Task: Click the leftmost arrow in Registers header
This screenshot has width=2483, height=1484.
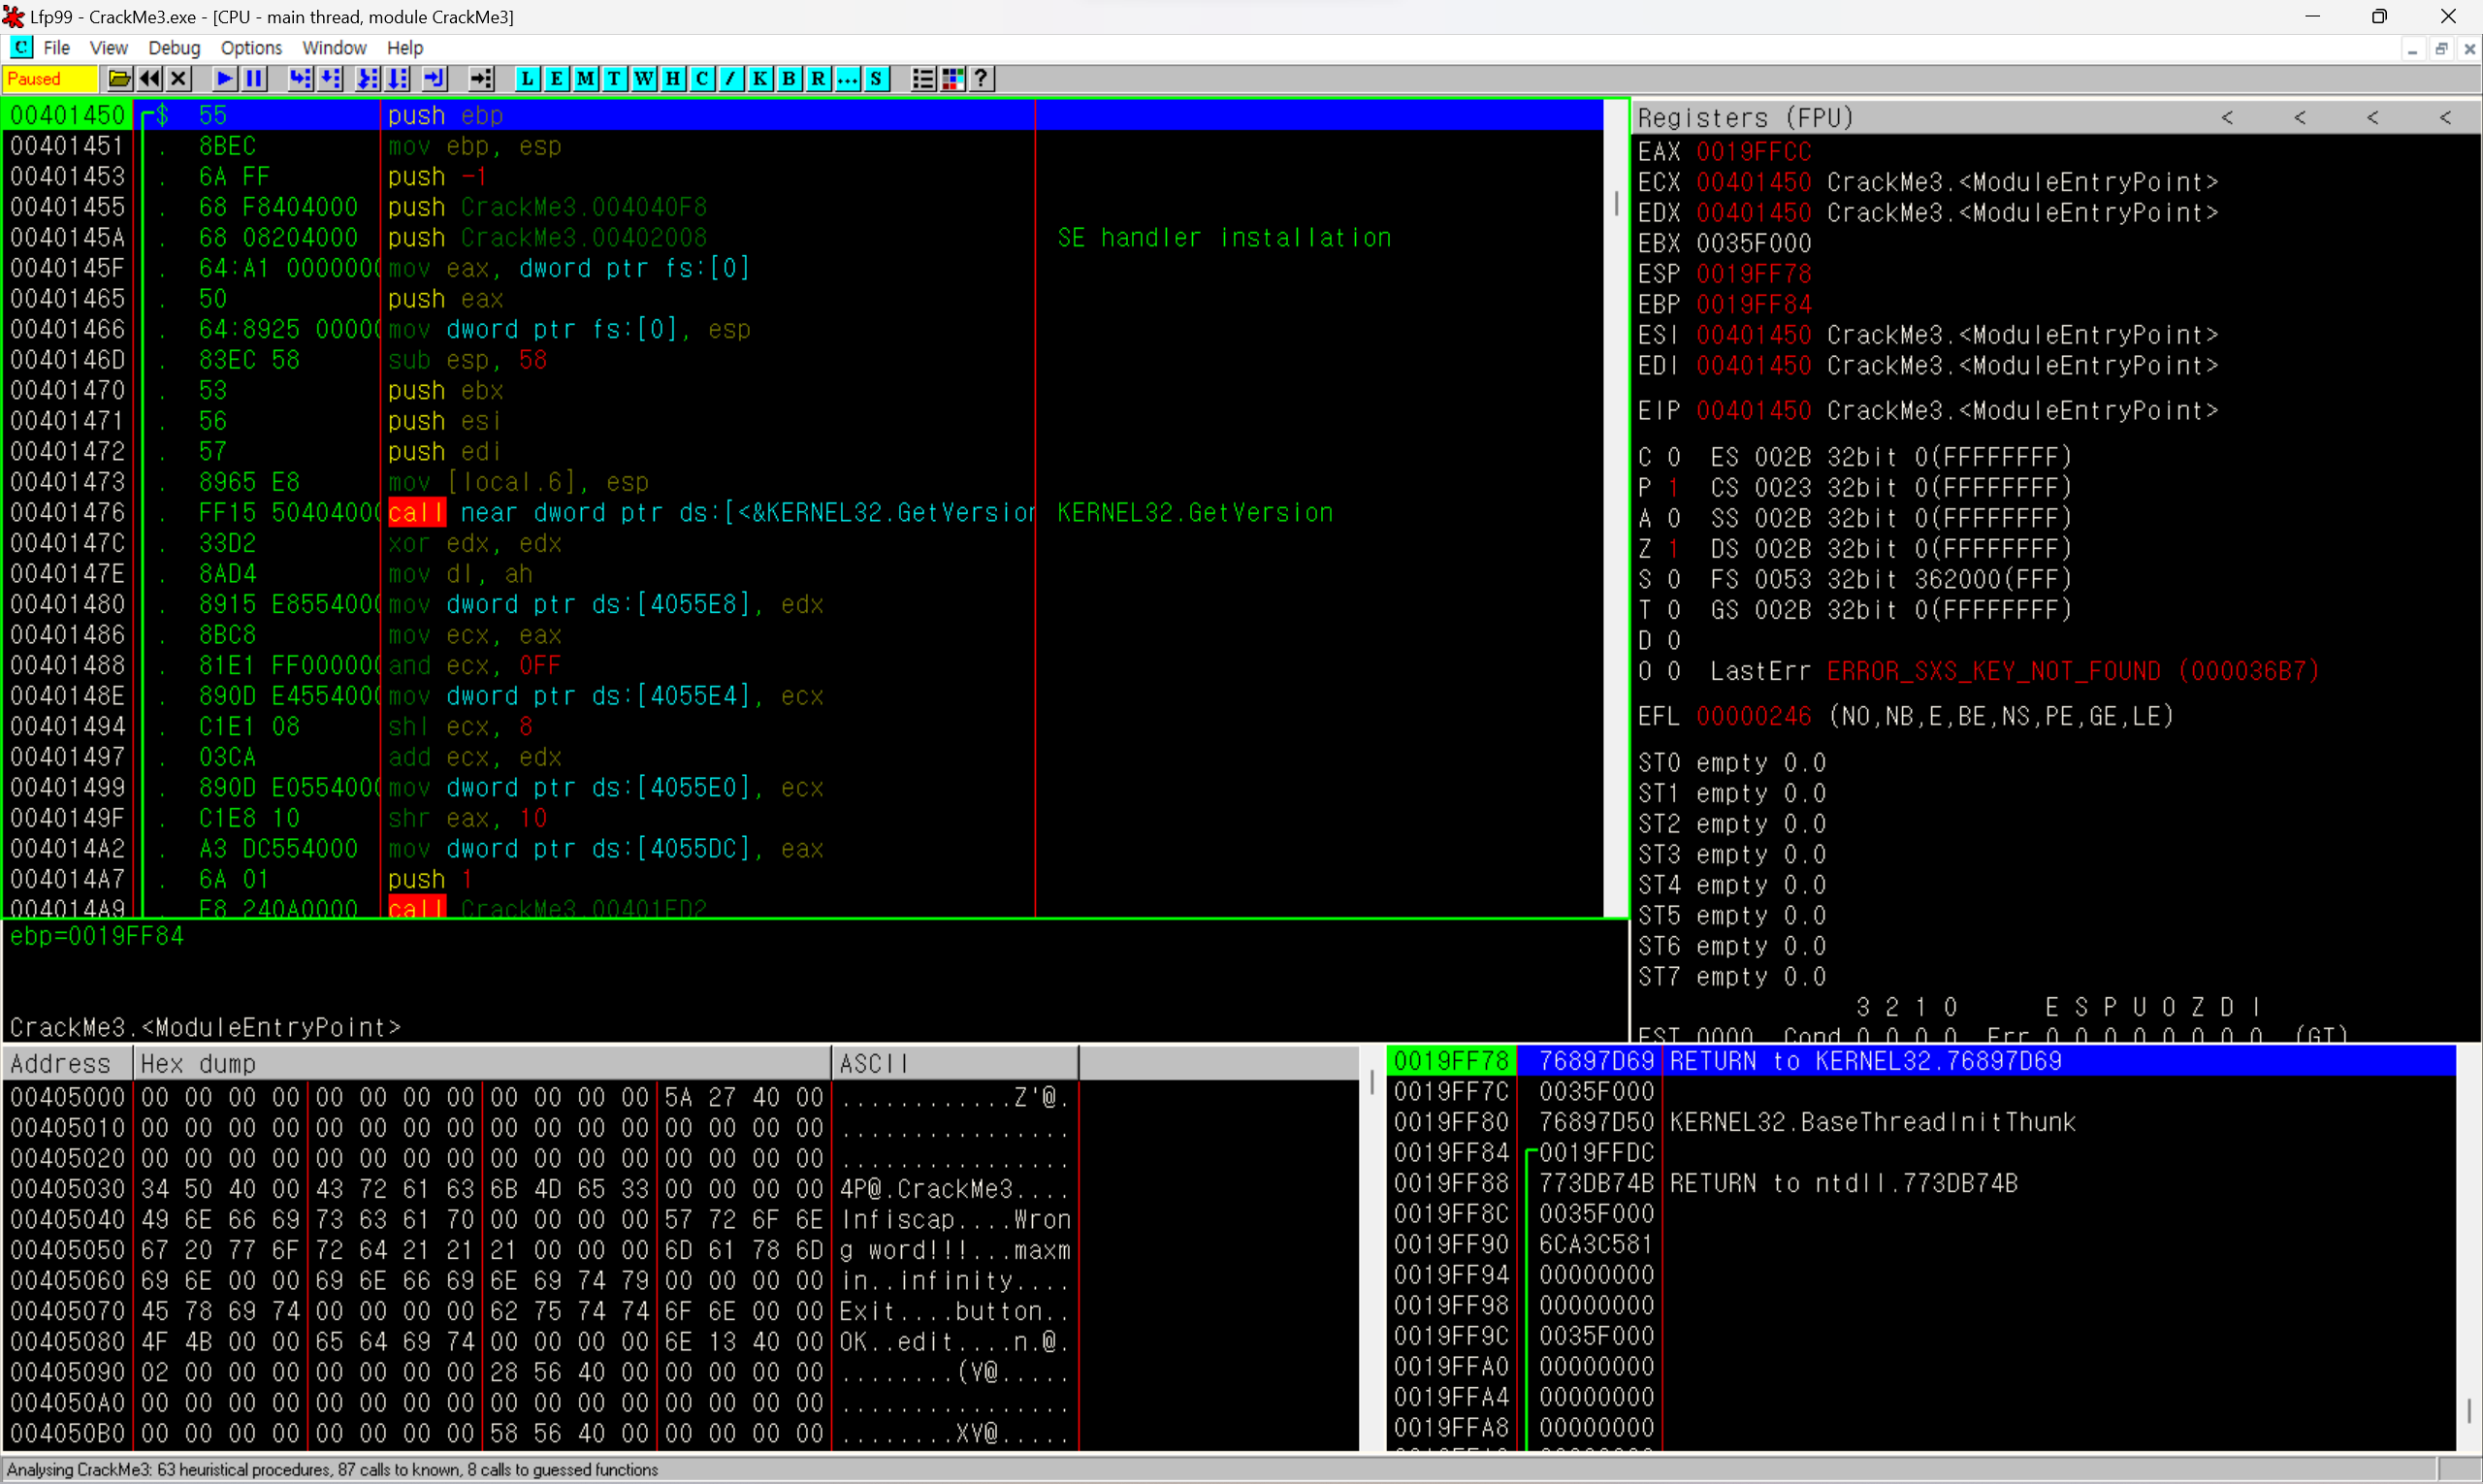Action: click(x=2227, y=118)
